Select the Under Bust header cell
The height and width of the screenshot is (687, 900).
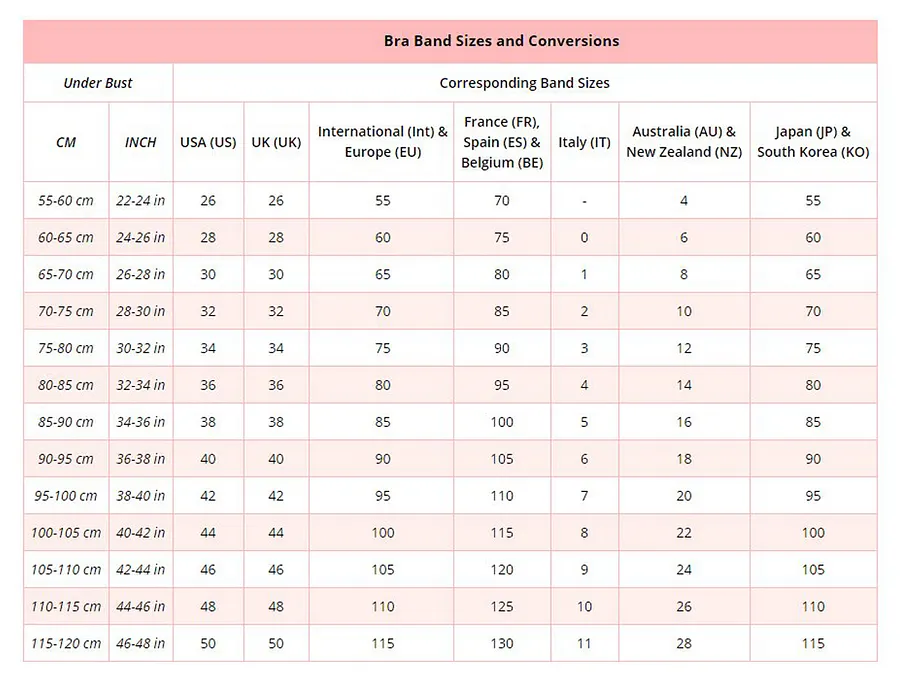coord(98,83)
